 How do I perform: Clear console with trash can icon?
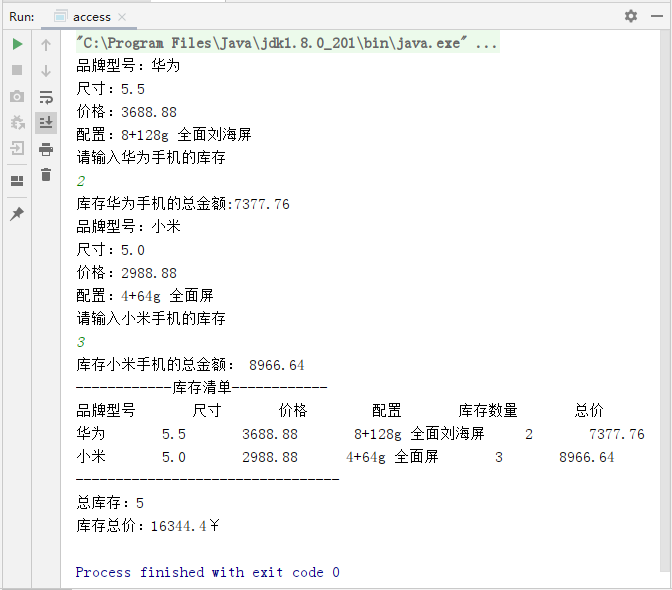46,175
